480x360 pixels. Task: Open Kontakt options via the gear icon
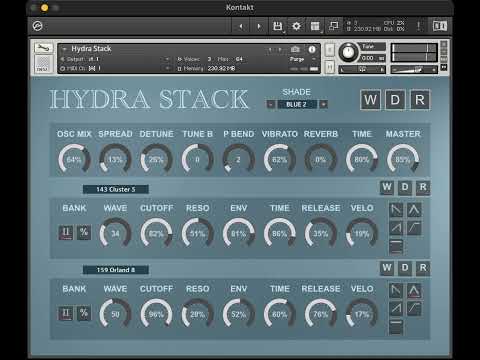coord(296,26)
